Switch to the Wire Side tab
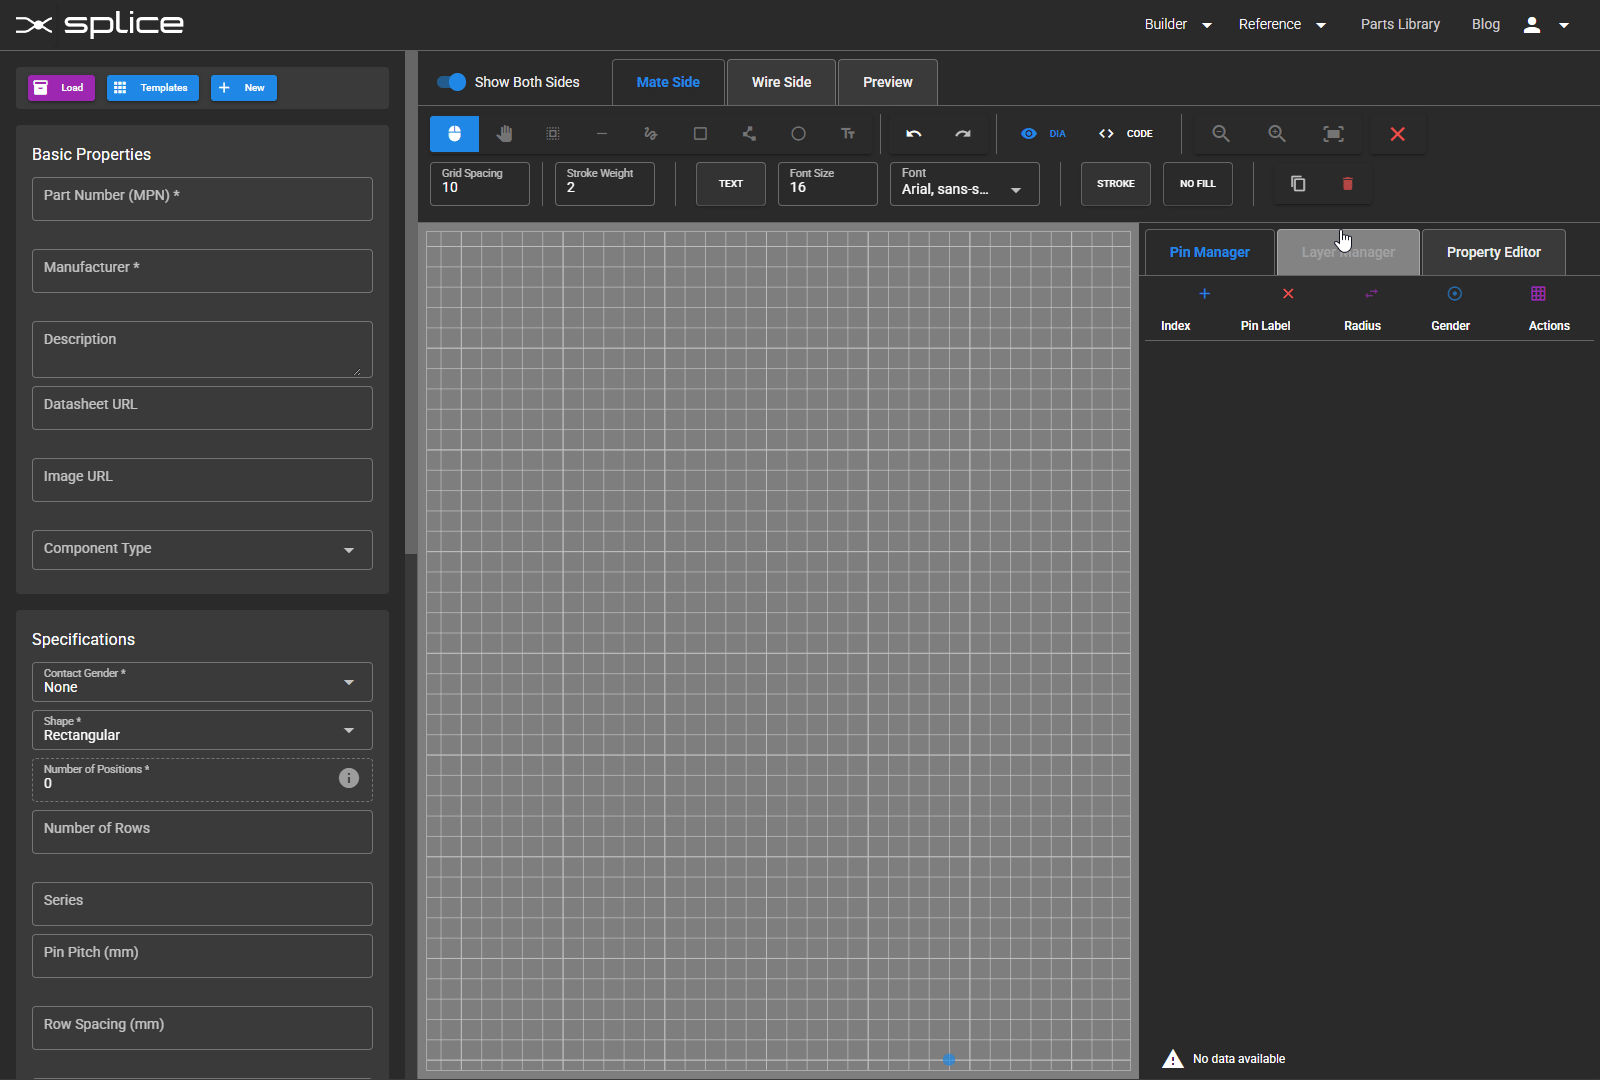 [781, 82]
